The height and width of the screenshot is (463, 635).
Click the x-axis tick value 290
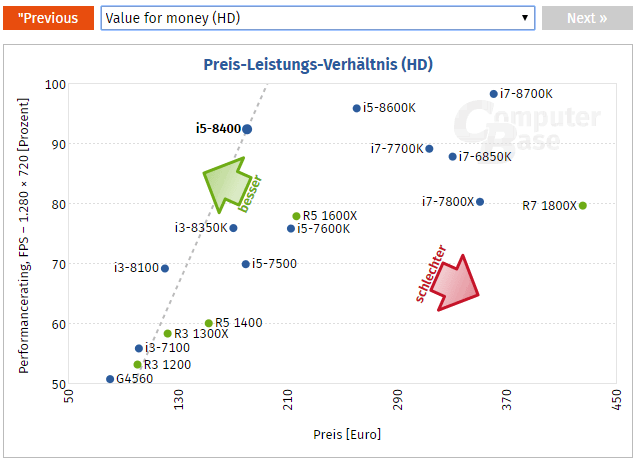click(398, 399)
